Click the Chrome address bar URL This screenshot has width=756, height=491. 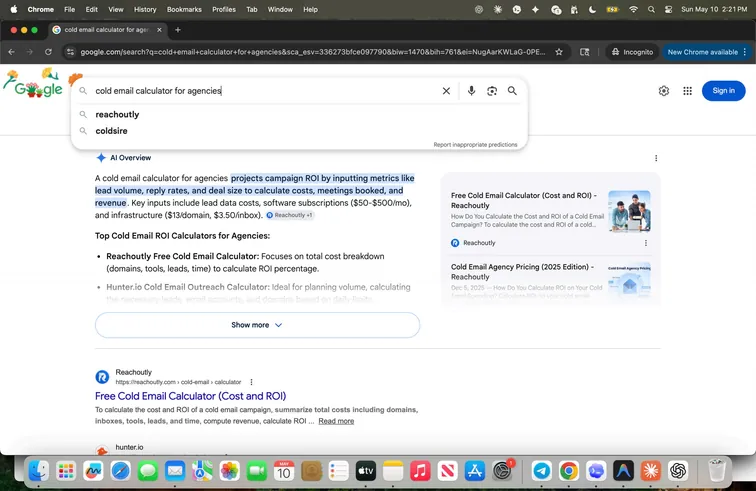point(312,52)
